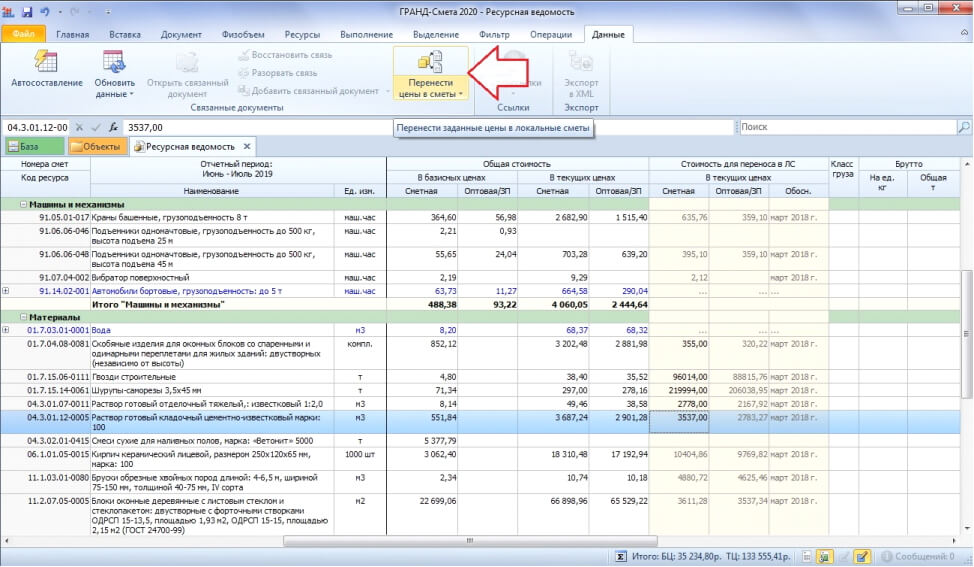The image size is (974, 567).
Task: Open the quick access toolbar customize dropdown
Action: (x=107, y=12)
